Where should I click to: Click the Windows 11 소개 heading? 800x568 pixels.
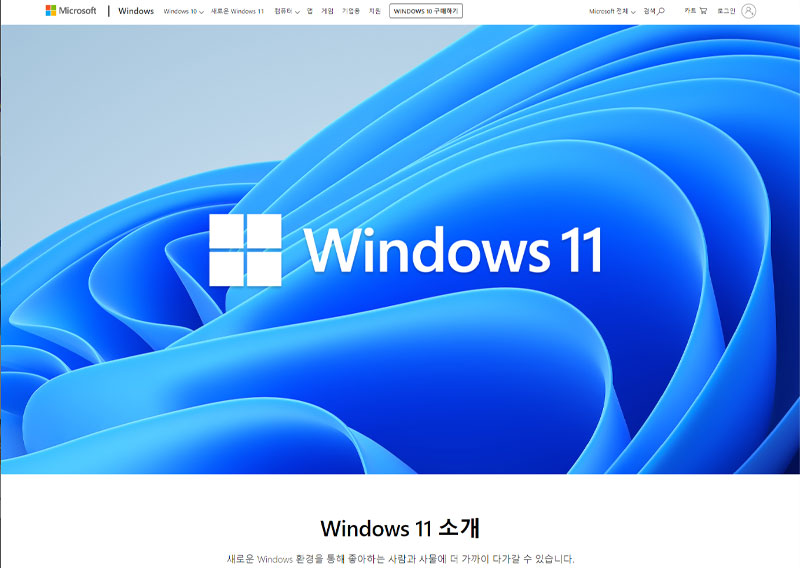(400, 528)
